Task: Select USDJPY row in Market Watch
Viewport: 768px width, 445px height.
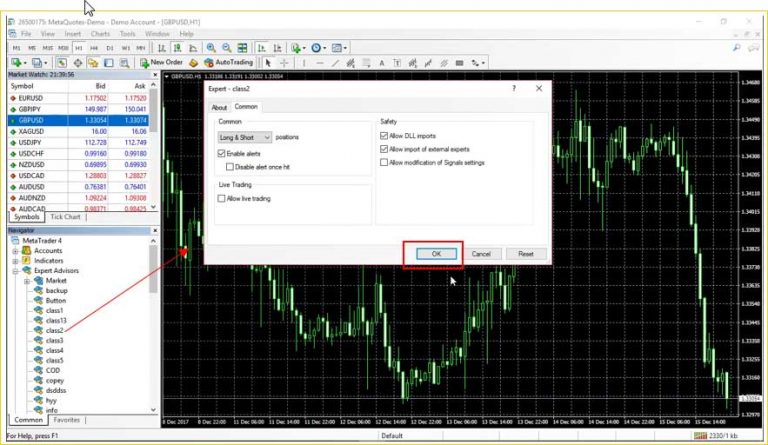Action: point(78,142)
